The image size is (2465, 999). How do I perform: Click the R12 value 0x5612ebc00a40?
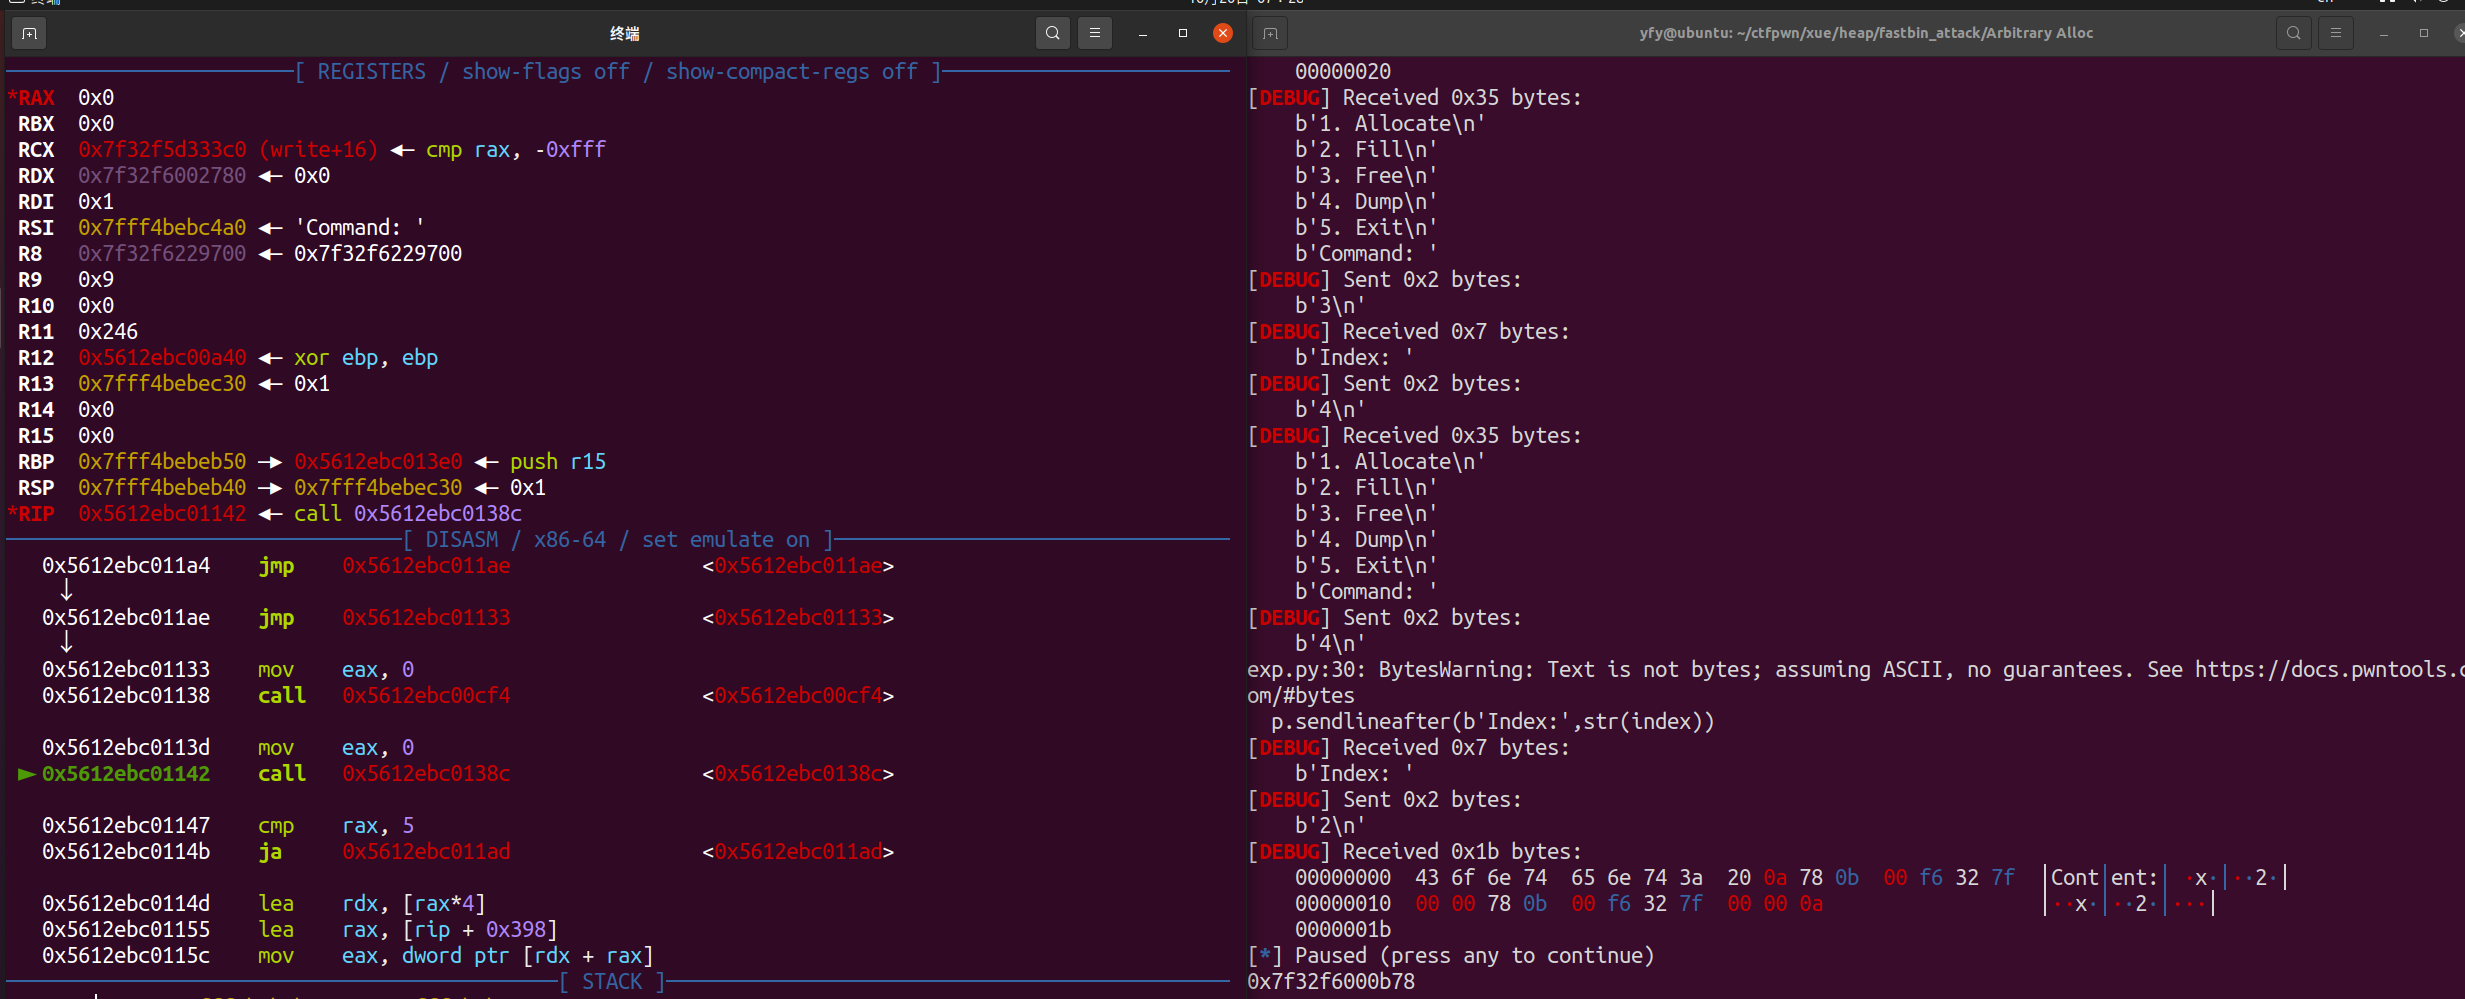(162, 358)
